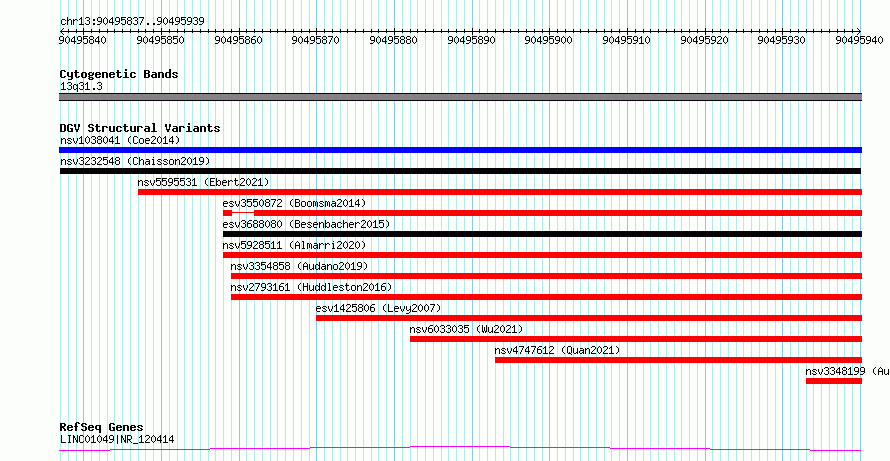The image size is (890, 461).
Task: Click ruler position 90495930
Action: [782, 40]
